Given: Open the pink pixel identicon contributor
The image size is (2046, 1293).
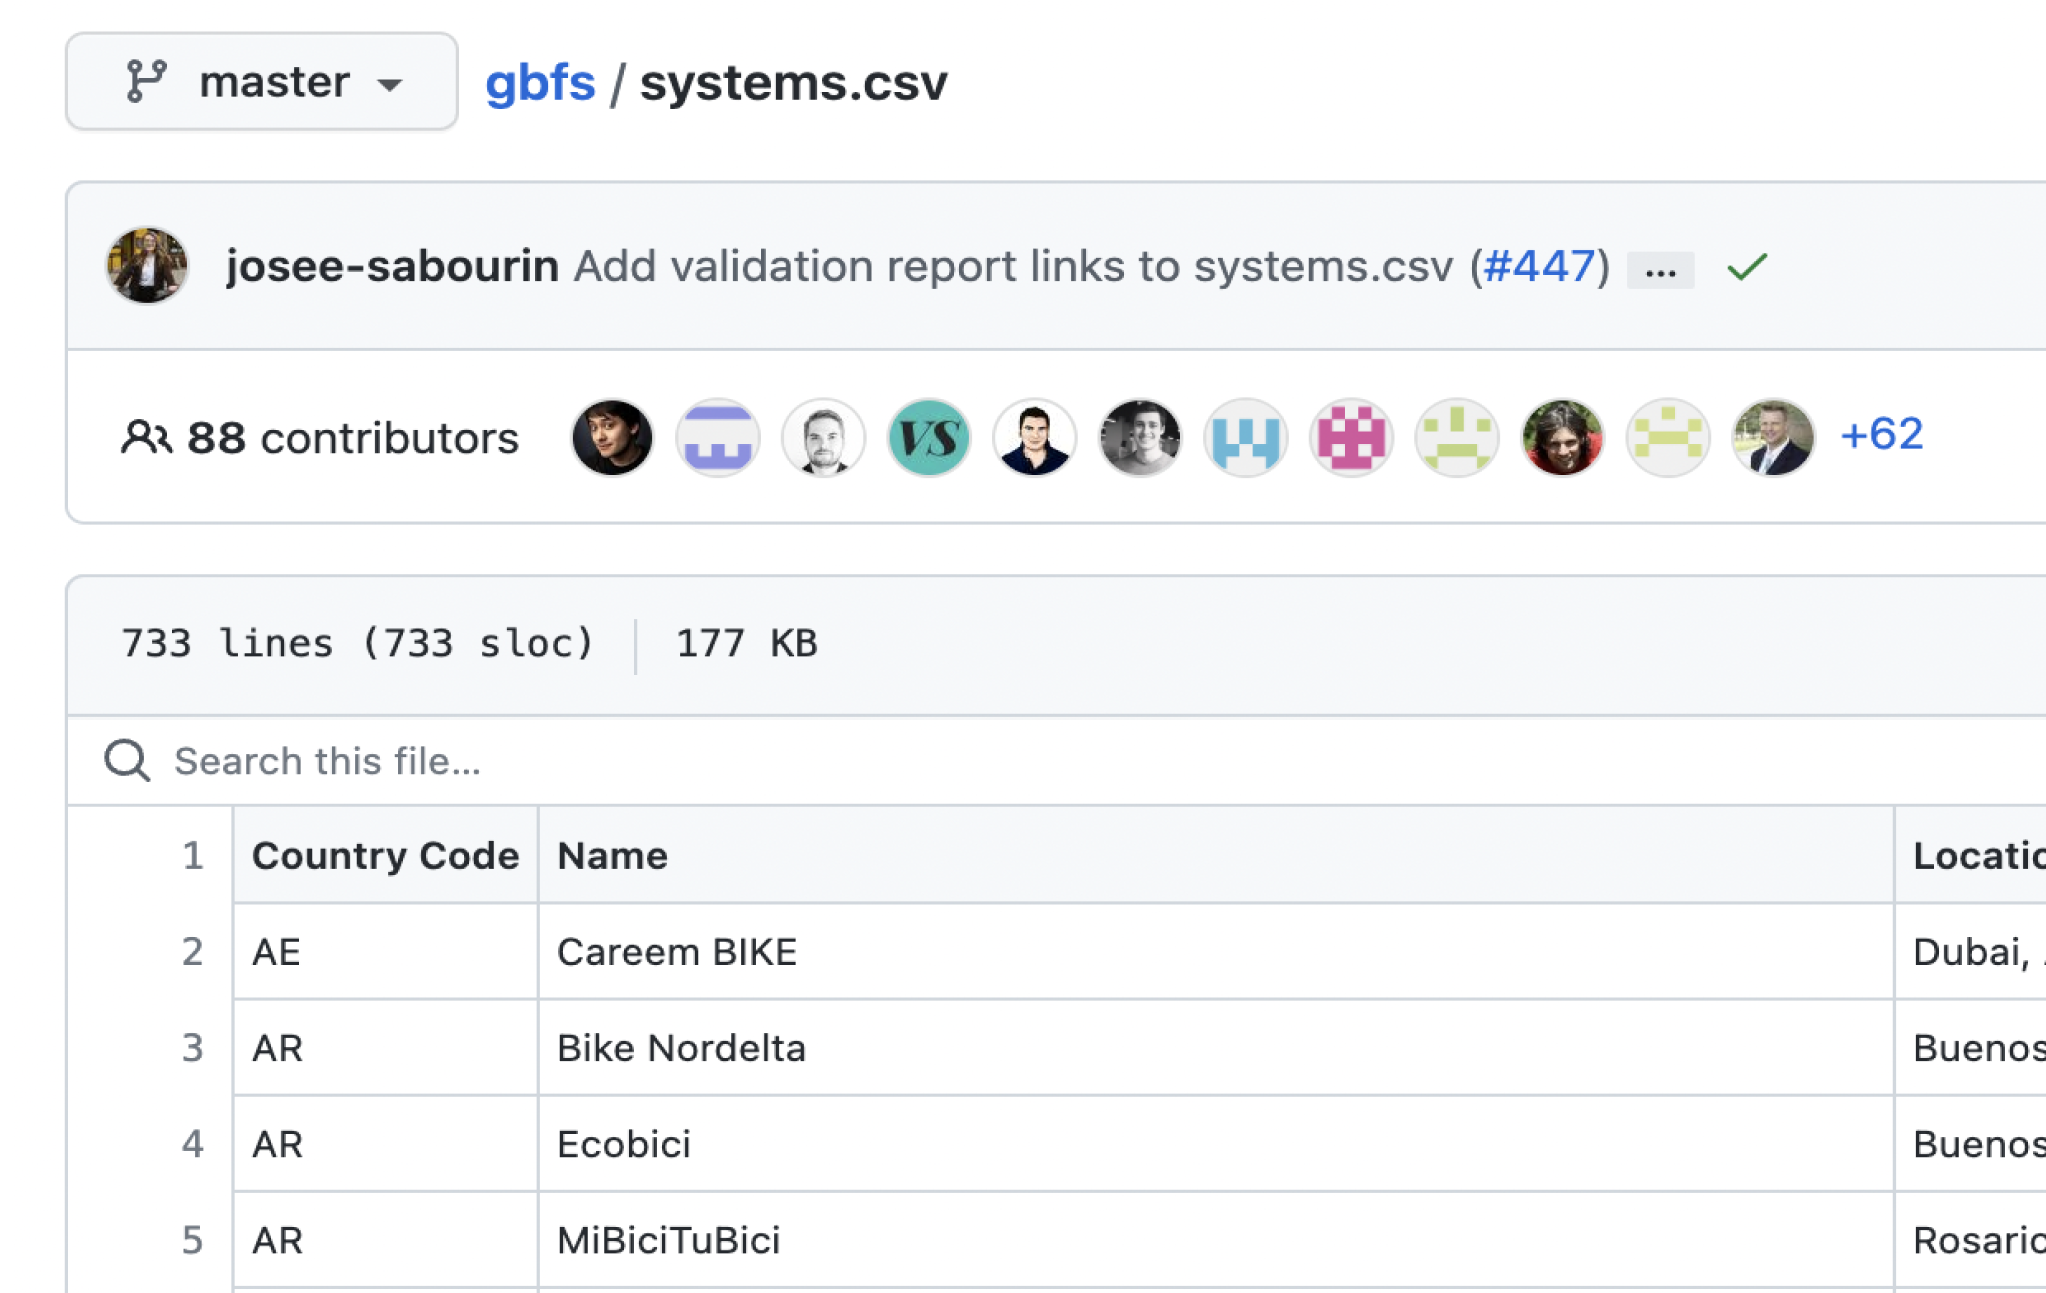Looking at the screenshot, I should point(1351,437).
